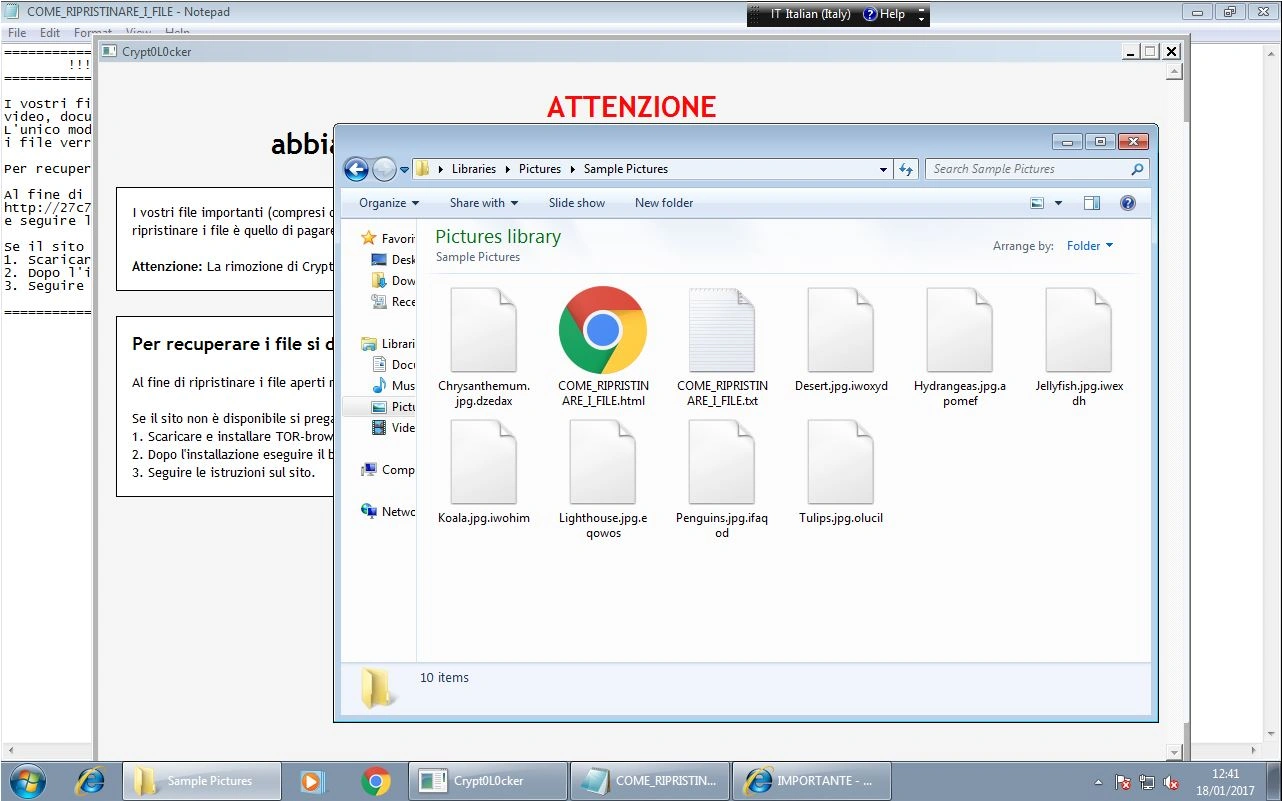The image size is (1282, 801).
Task: Click Action Center flag tray icon
Action: tap(1123, 782)
